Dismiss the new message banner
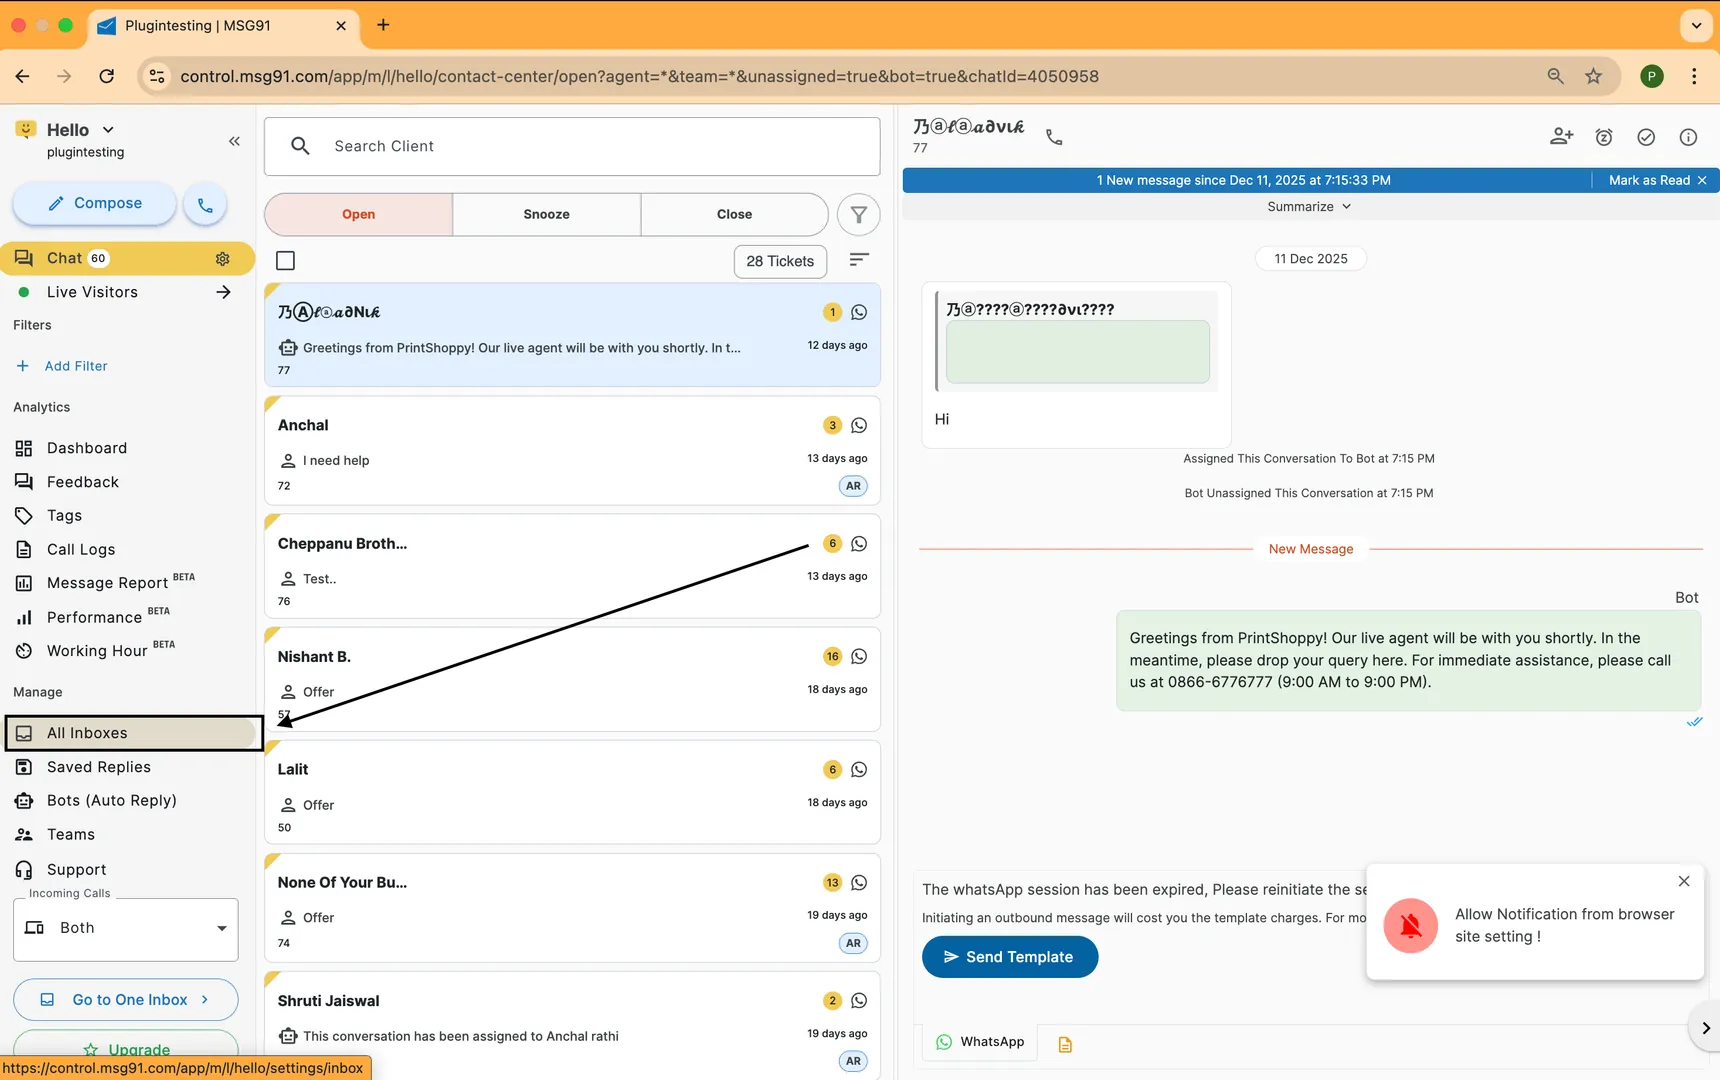 (x=1702, y=180)
